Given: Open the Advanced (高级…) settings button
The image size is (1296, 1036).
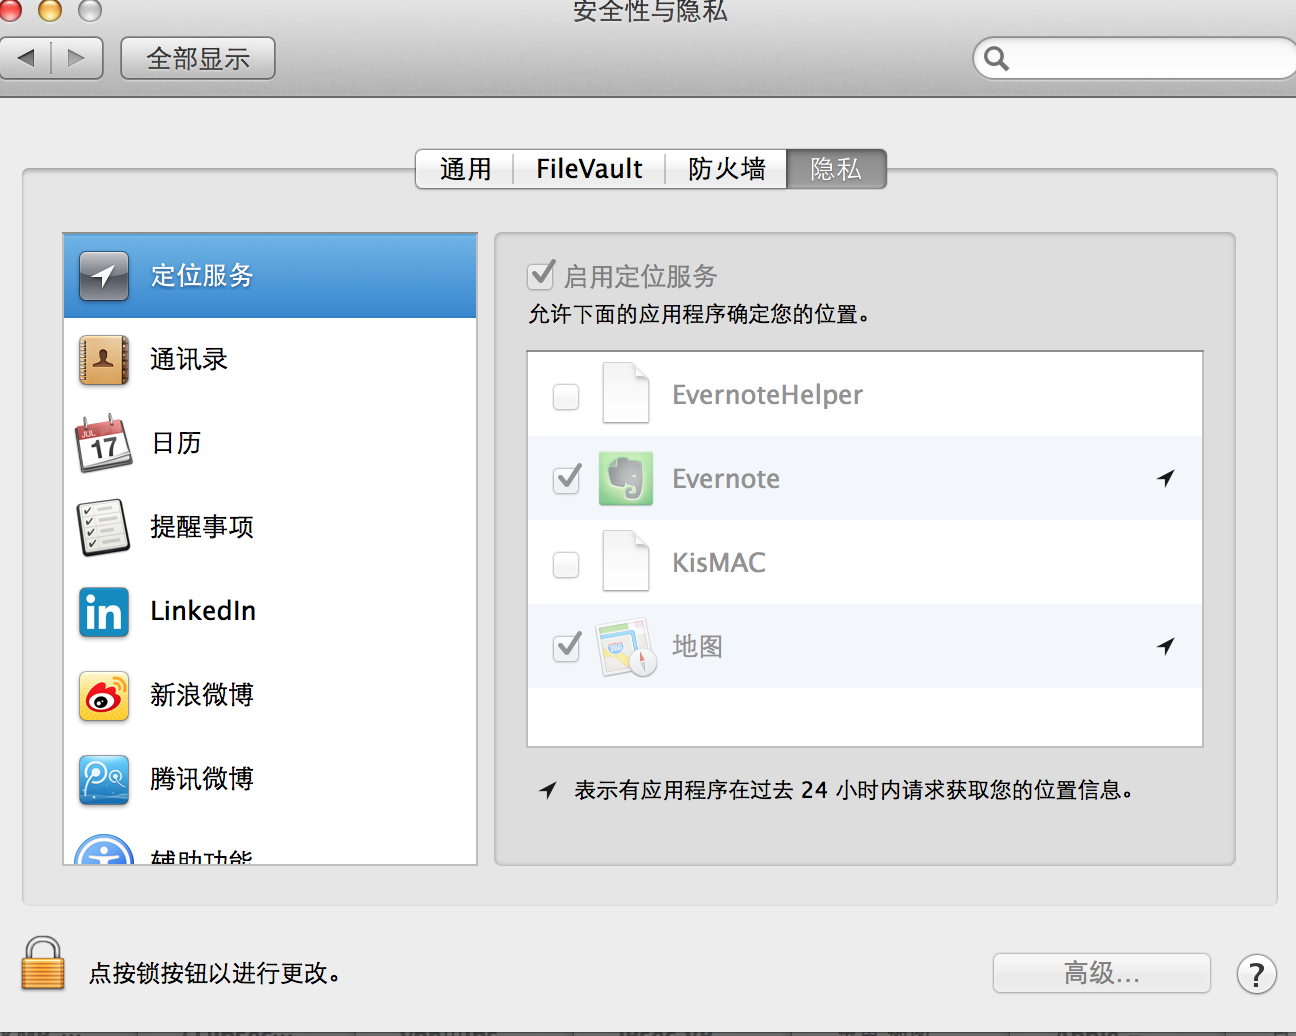Looking at the screenshot, I should (x=1101, y=973).
